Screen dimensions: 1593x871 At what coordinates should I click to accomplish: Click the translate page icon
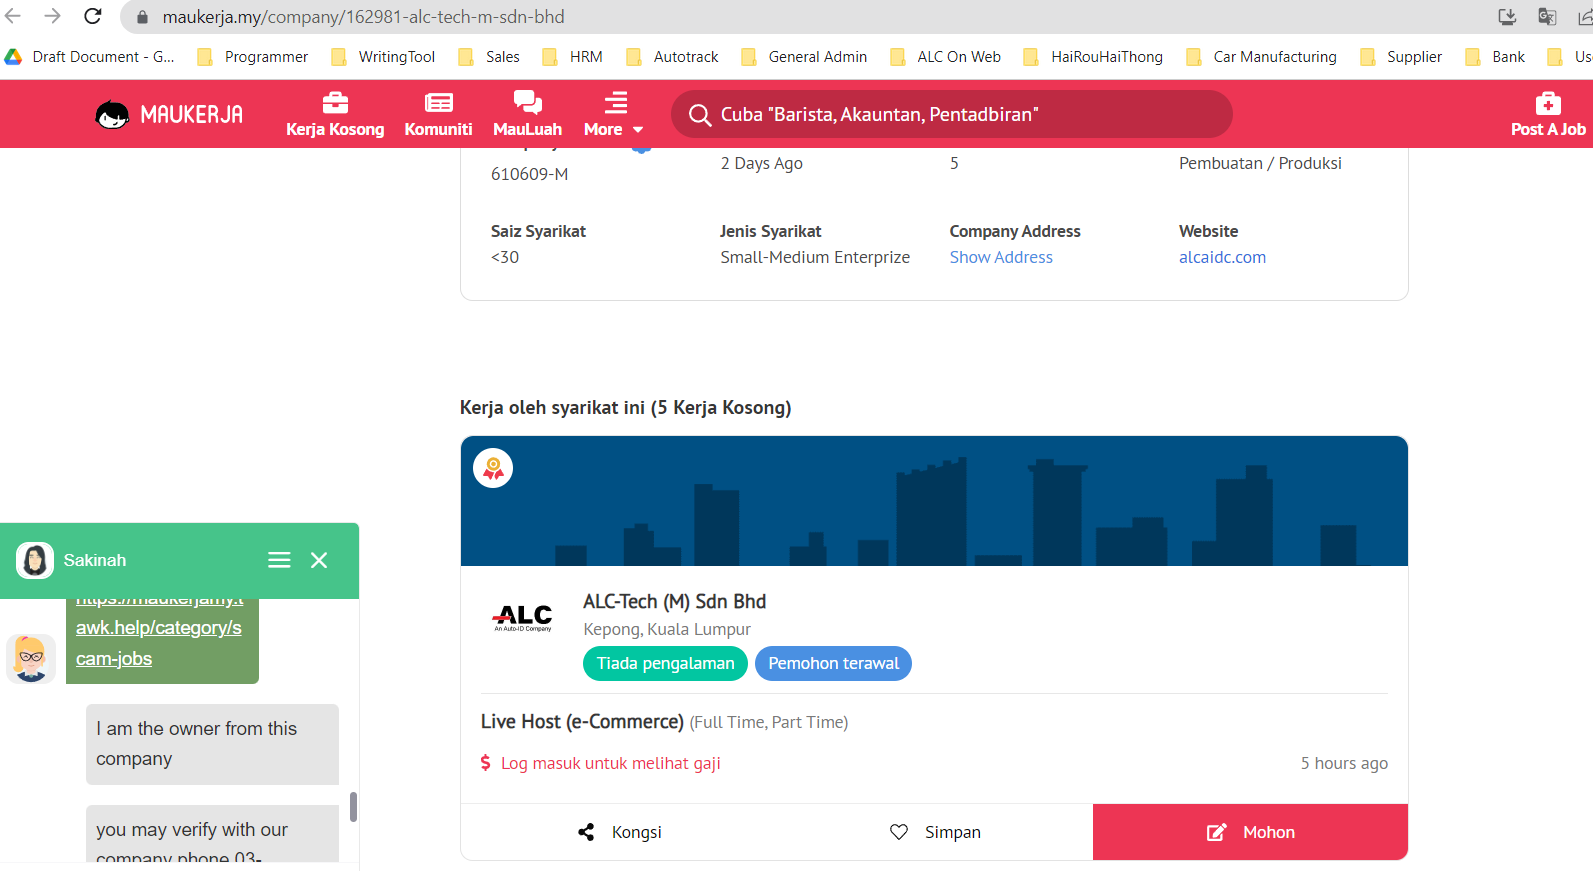(1547, 16)
